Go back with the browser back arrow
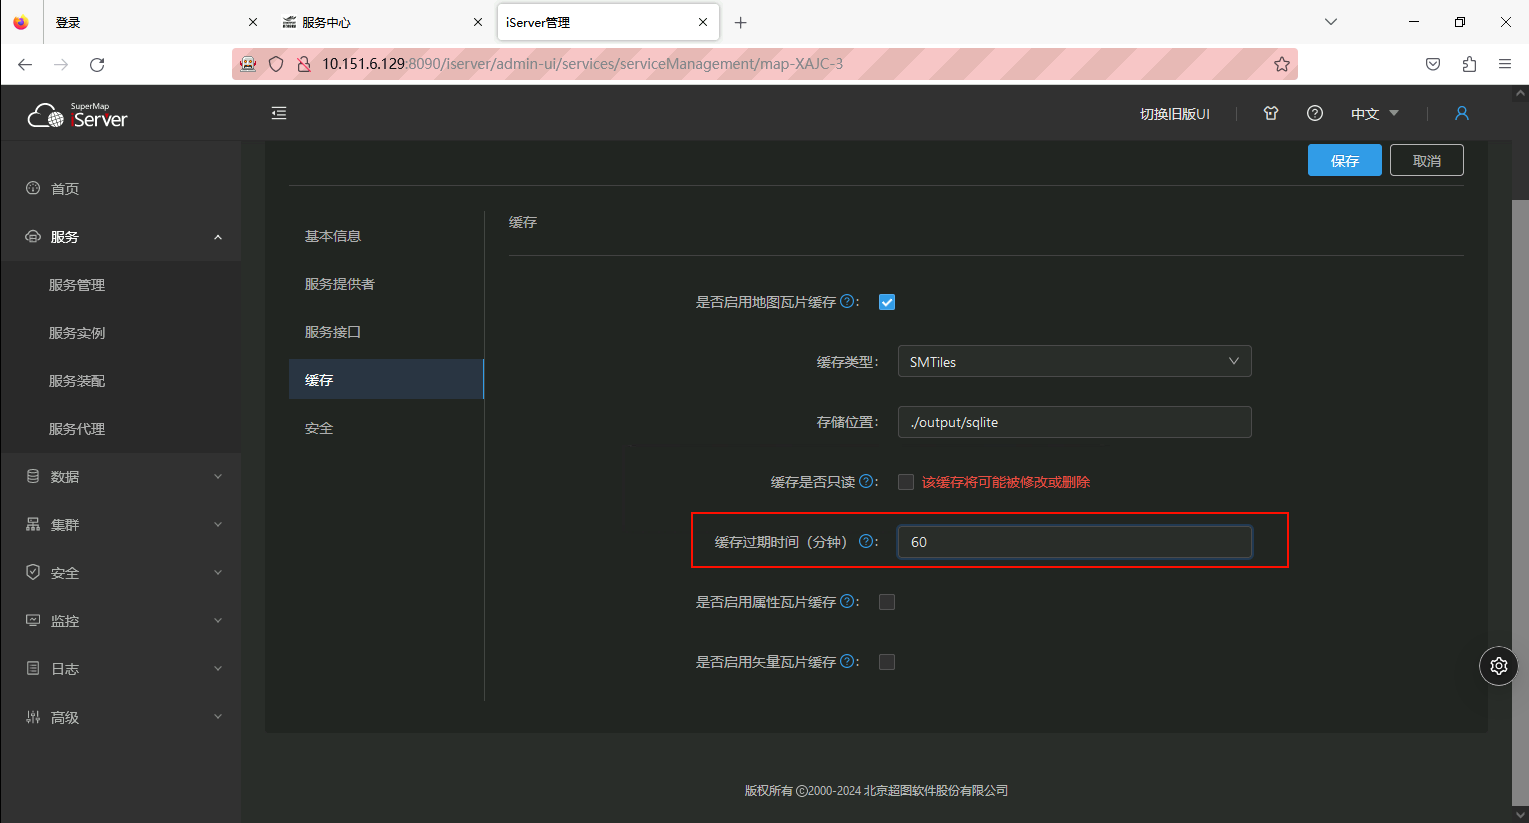 click(25, 64)
